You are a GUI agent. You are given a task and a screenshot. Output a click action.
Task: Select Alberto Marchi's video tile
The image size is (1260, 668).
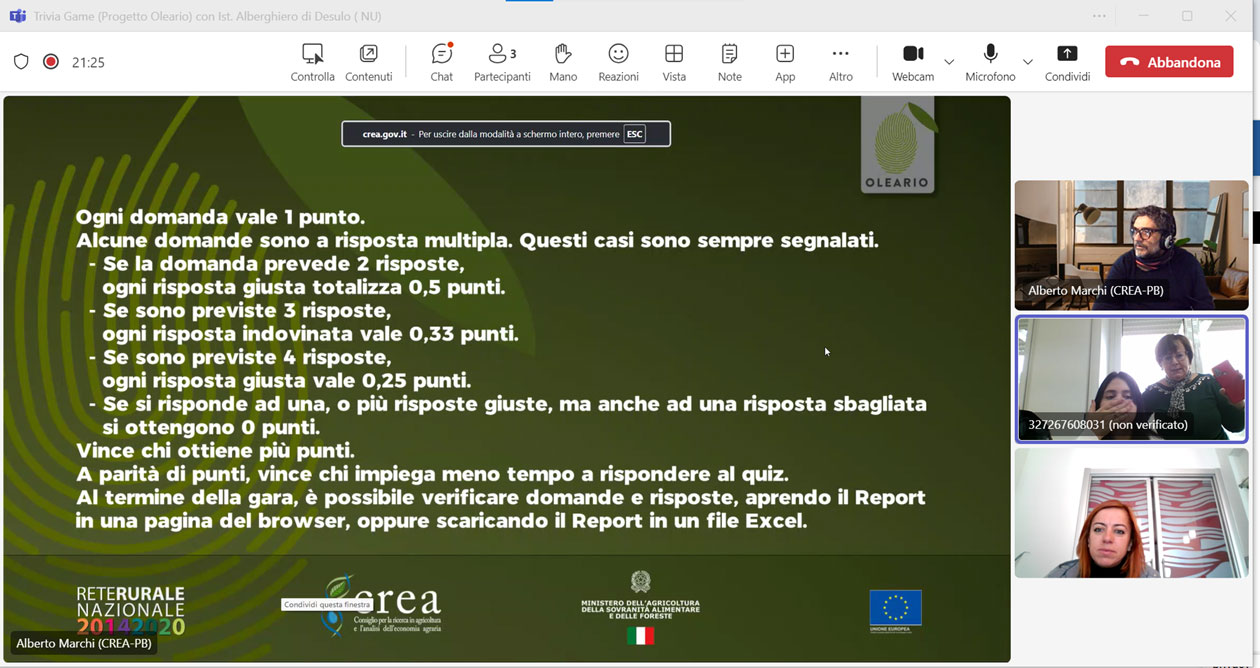click(1131, 245)
